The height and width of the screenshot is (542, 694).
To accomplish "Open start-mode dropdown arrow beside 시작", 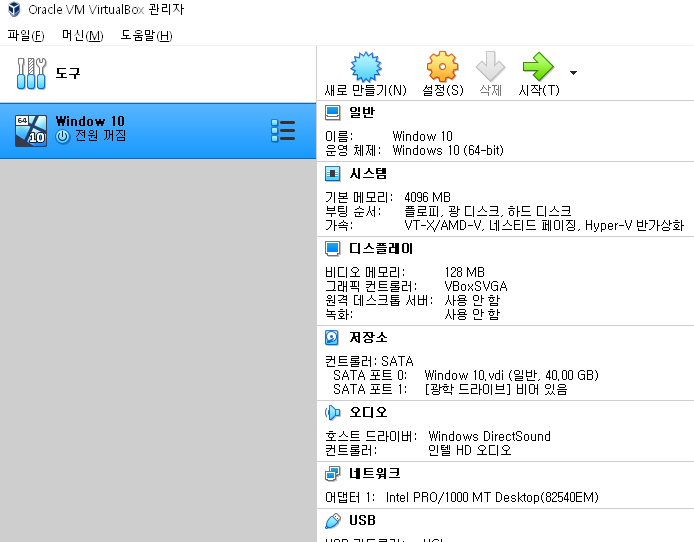I will click(573, 73).
